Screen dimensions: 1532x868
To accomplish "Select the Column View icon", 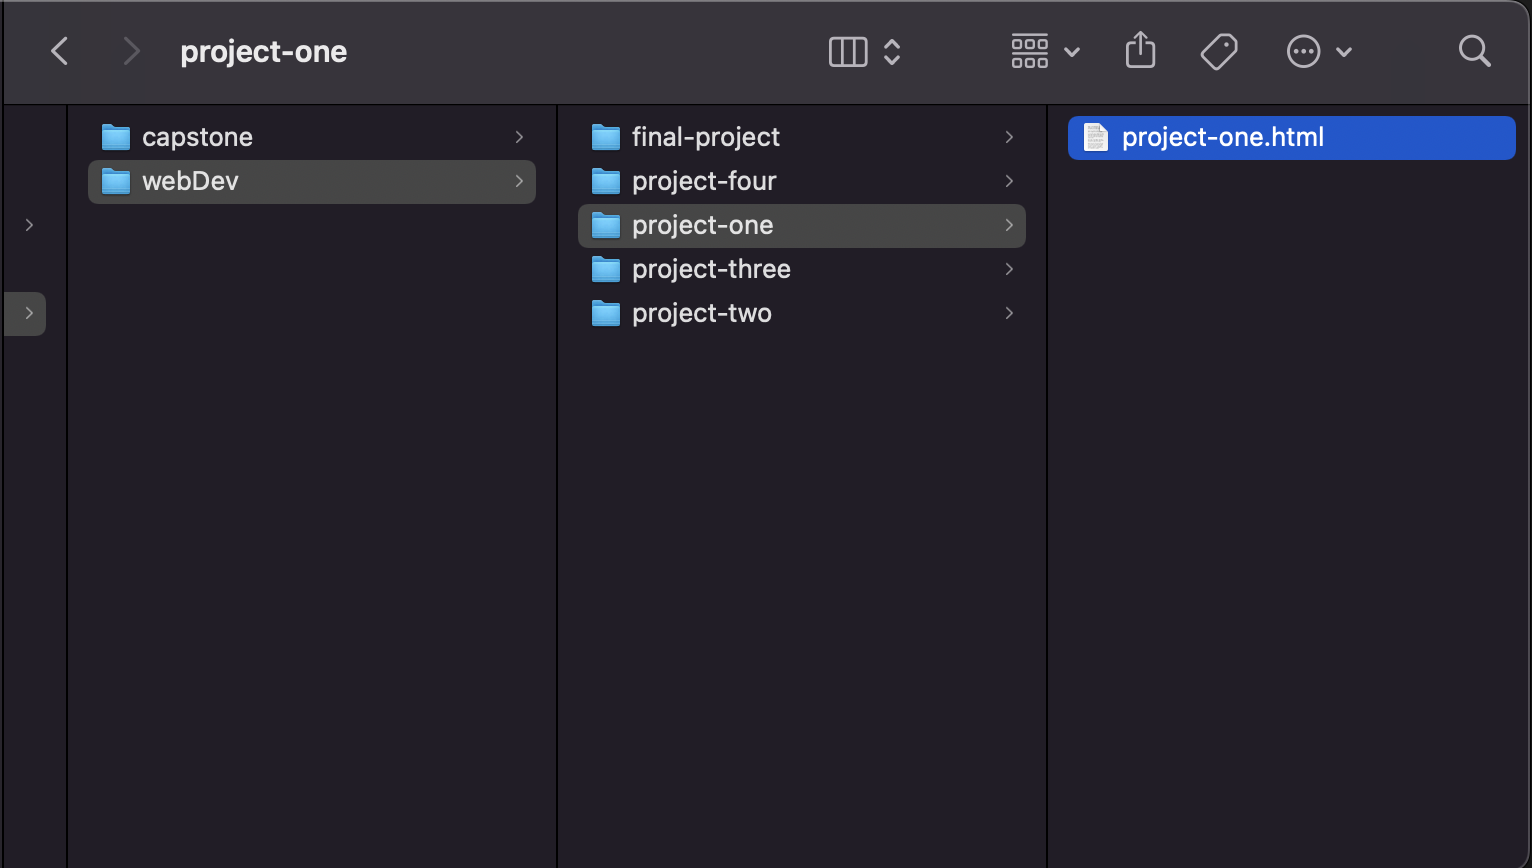I will coord(847,51).
